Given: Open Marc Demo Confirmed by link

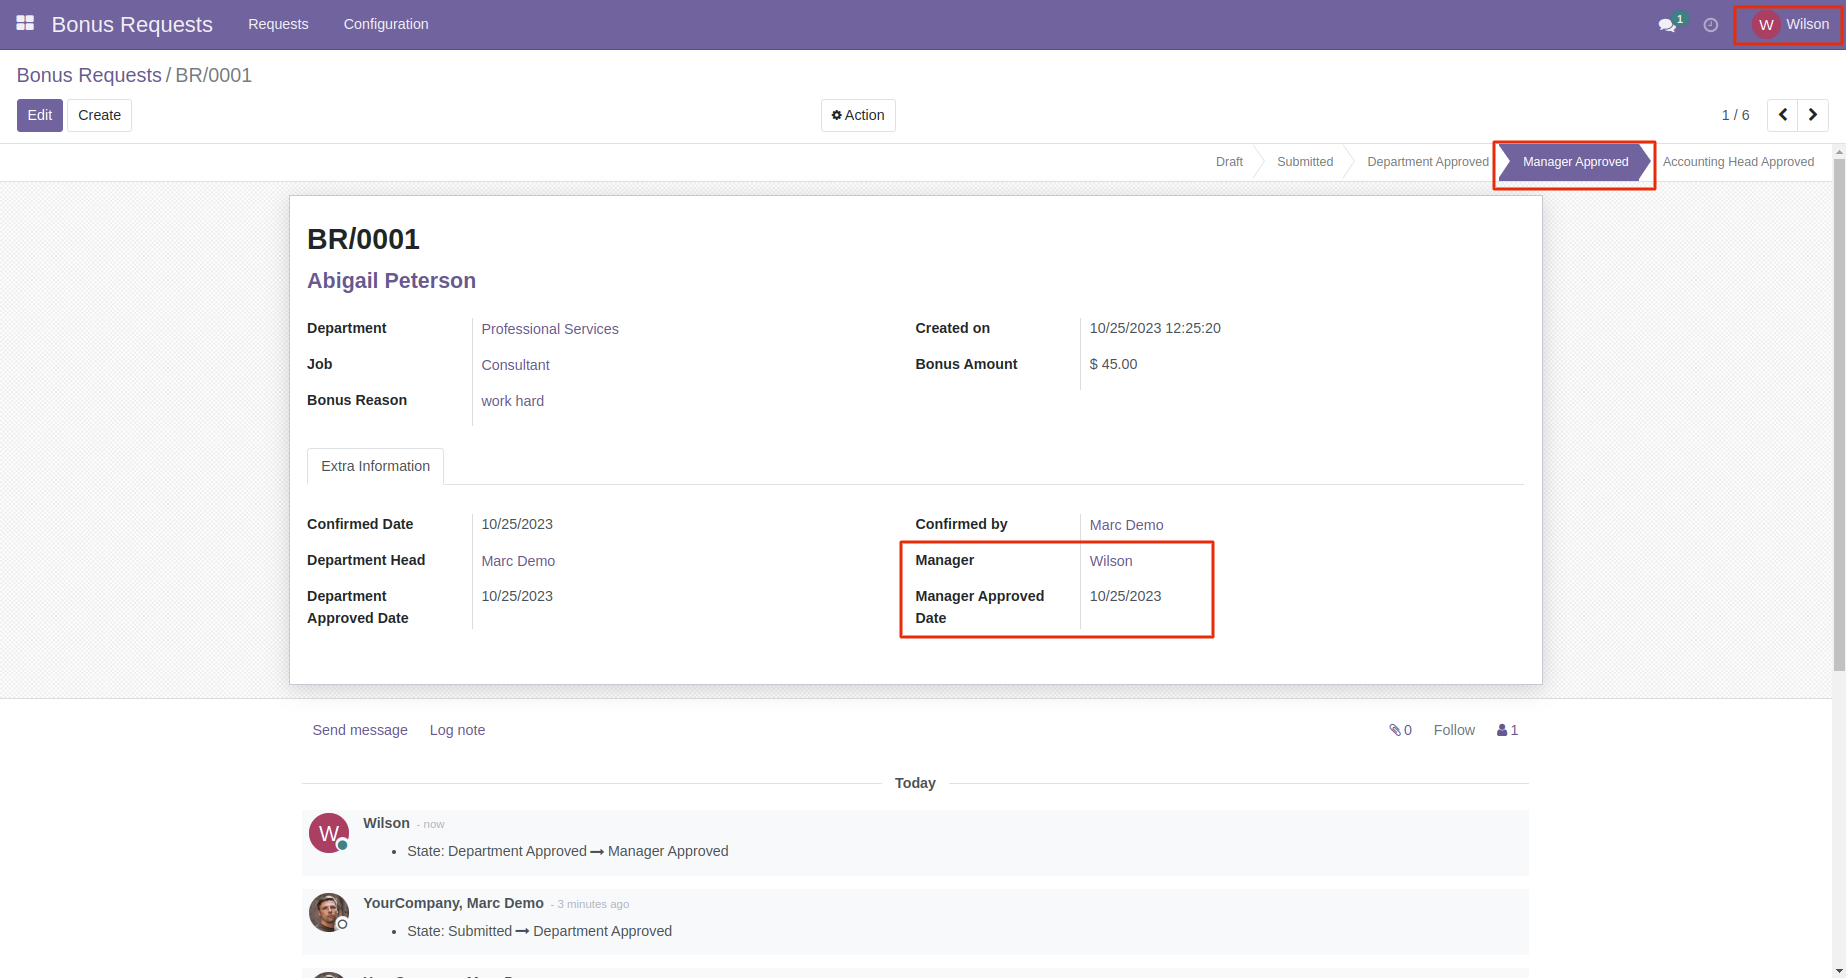Looking at the screenshot, I should pyautogui.click(x=1126, y=525).
